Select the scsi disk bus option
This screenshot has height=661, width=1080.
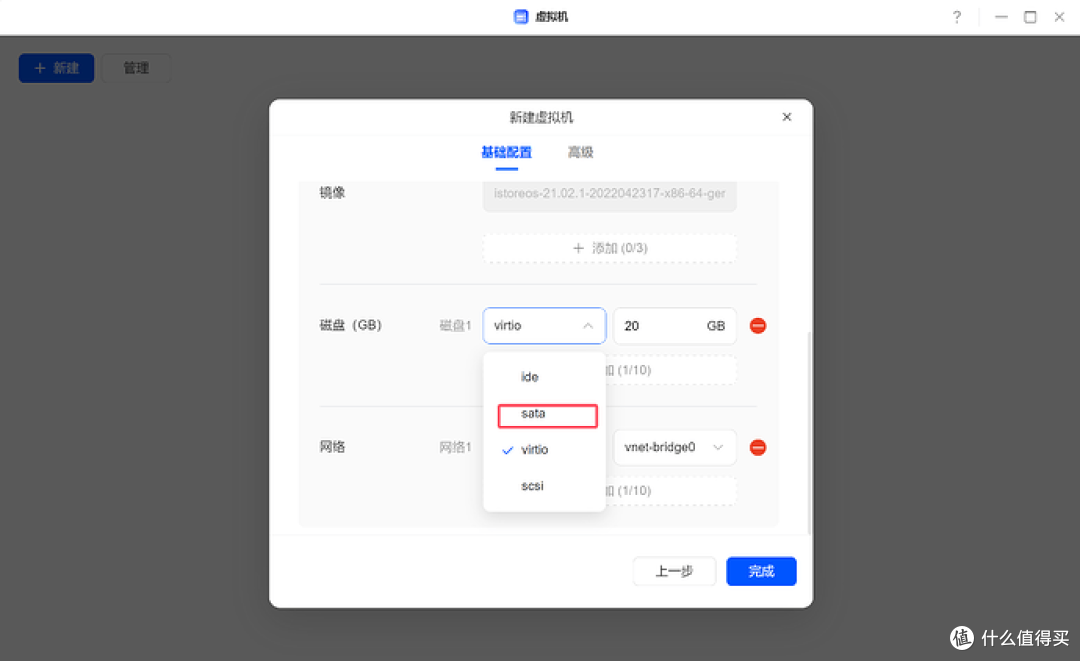tap(531, 485)
